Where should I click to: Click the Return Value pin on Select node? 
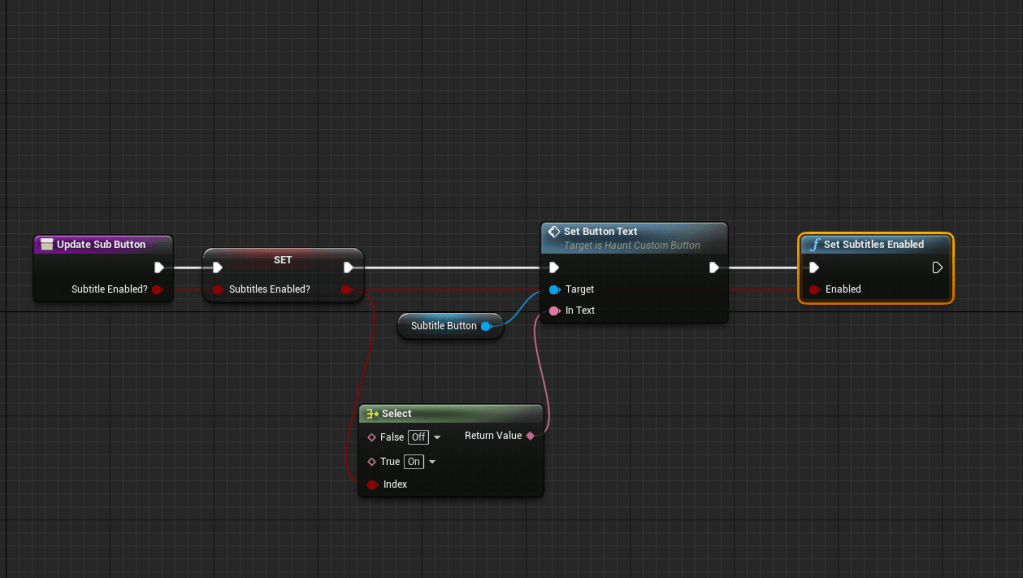[x=530, y=436]
